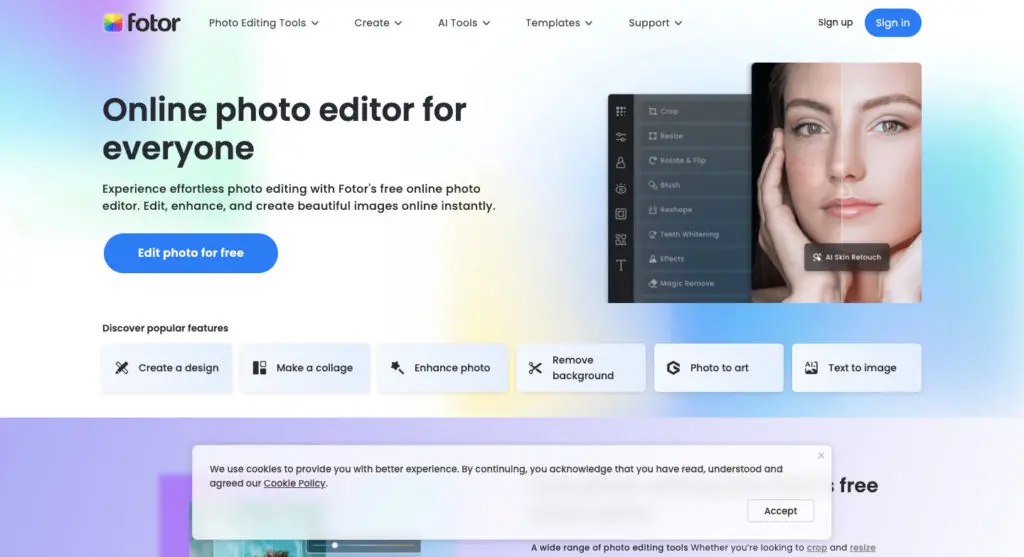Image resolution: width=1024 pixels, height=557 pixels.
Task: Close the cookie notice with the X
Action: (821, 455)
